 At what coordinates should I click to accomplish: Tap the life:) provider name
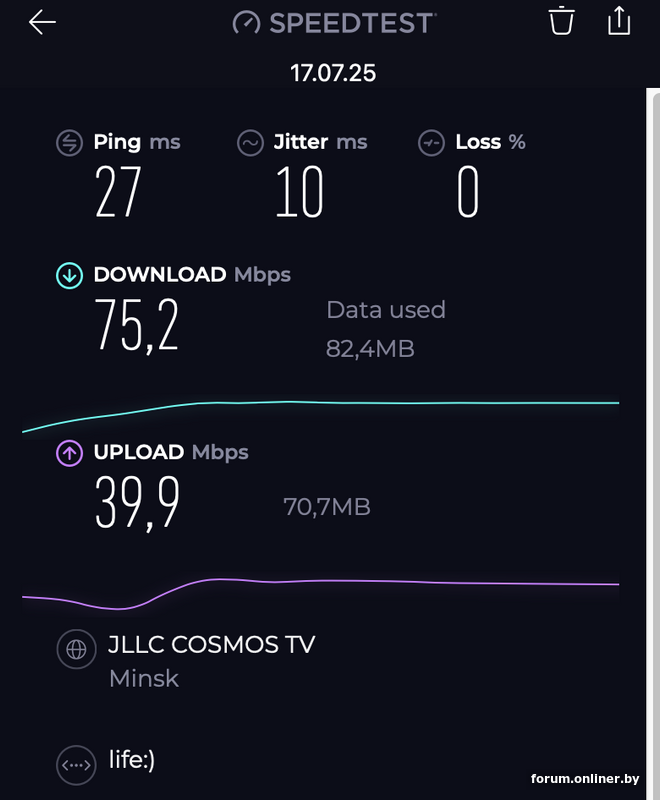132,760
